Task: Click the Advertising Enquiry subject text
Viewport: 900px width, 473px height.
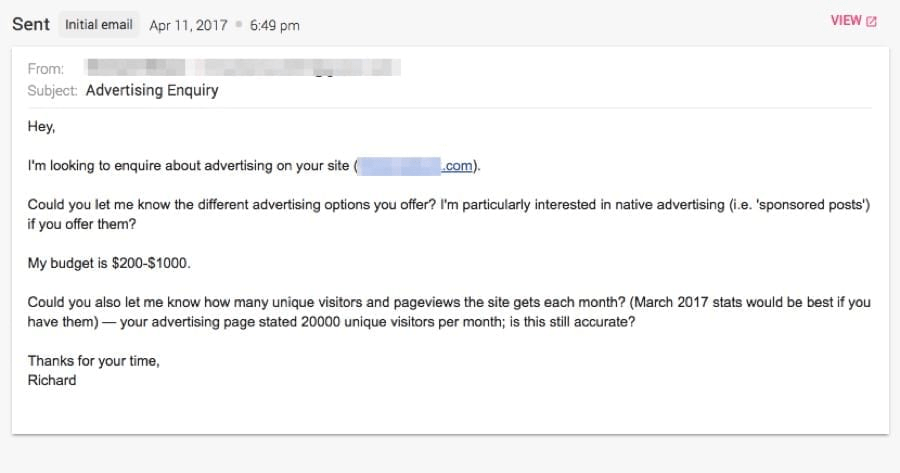Action: click(x=152, y=90)
